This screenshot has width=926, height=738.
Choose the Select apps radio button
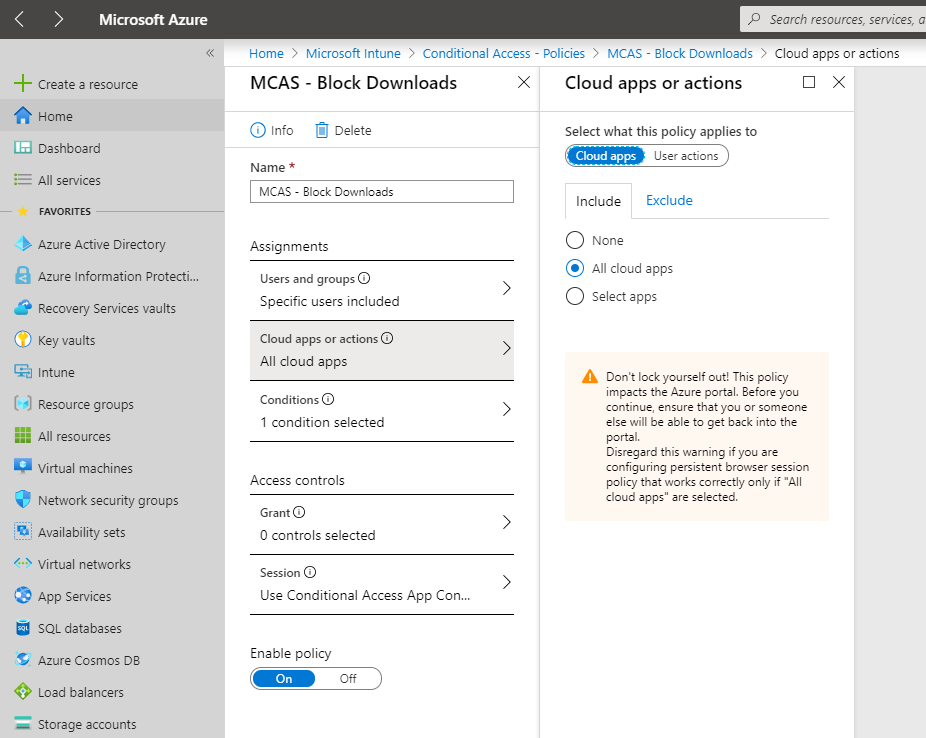575,296
